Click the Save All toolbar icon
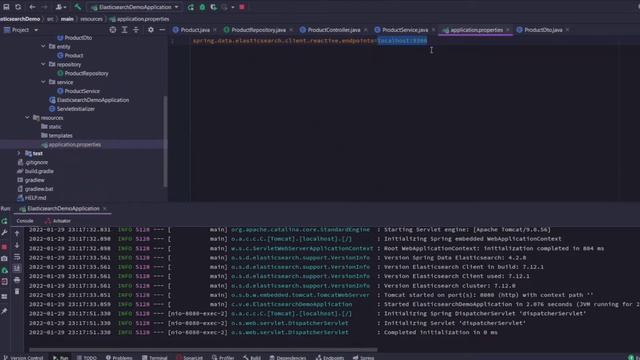This screenshot has width=640, height=360. point(6,7)
